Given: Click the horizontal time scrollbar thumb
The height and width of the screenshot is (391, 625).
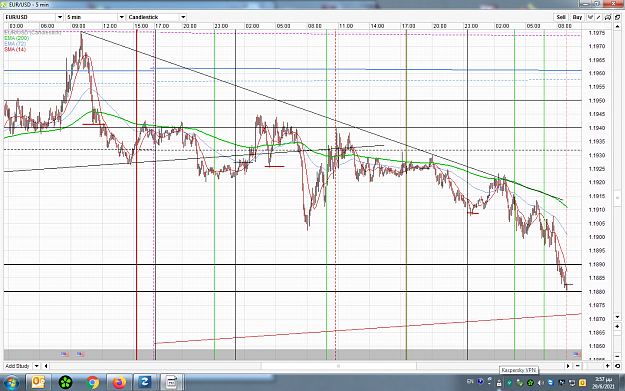Looking at the screenshot, I should (x=339, y=366).
